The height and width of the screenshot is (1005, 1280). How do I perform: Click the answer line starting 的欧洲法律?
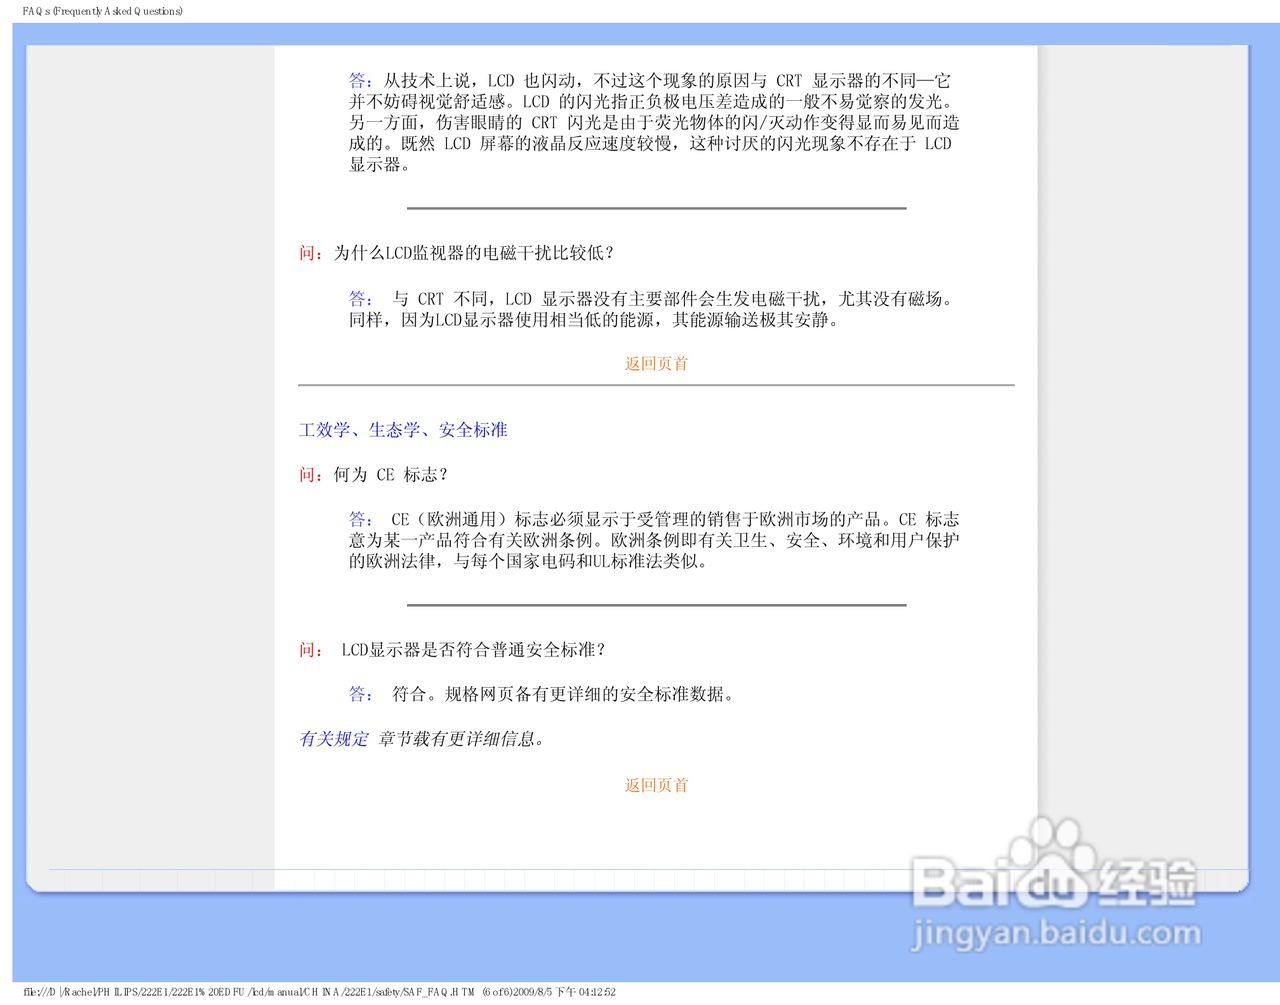point(529,561)
